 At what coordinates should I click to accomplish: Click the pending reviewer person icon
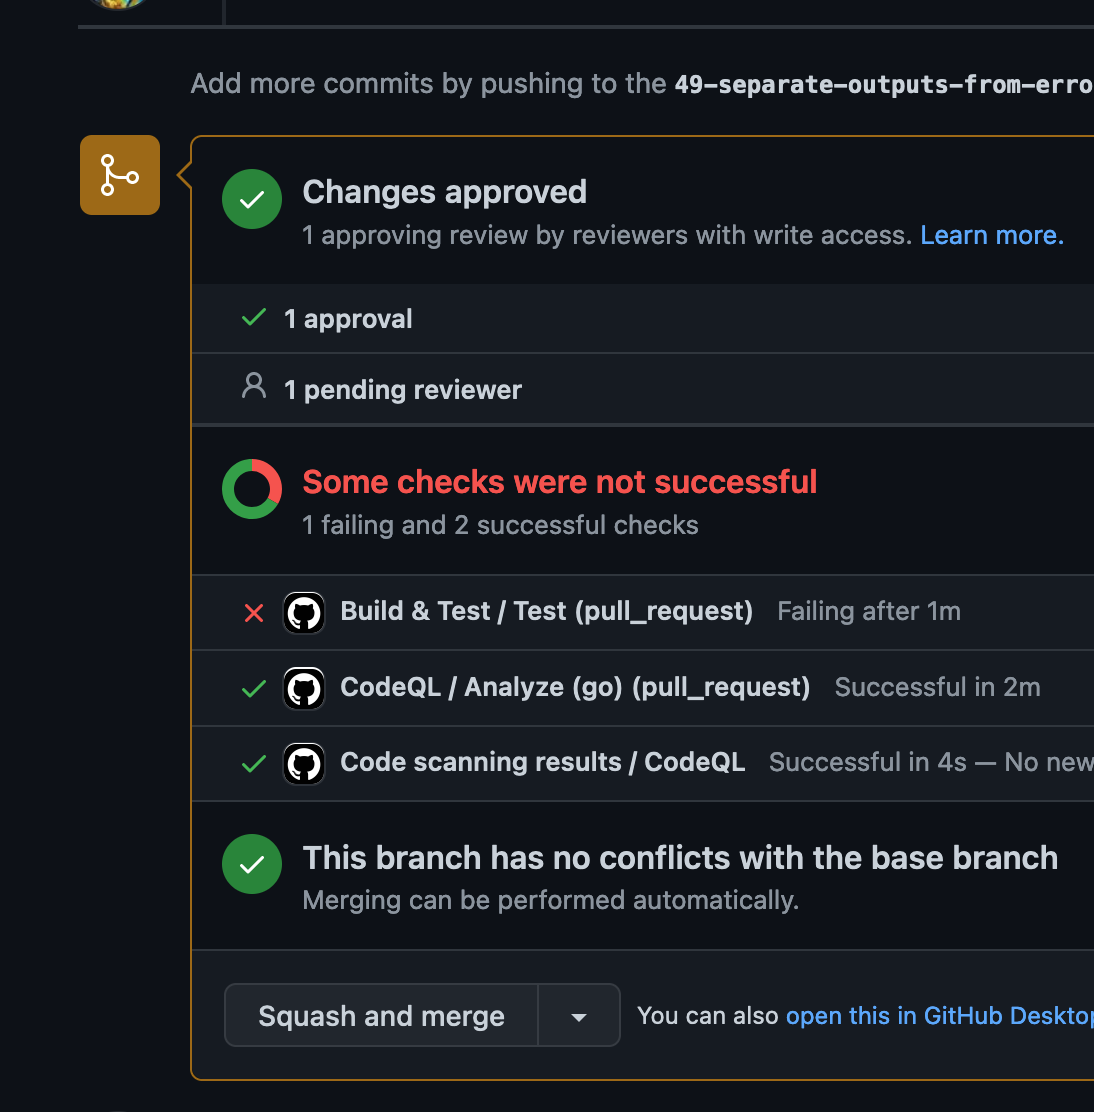(254, 387)
